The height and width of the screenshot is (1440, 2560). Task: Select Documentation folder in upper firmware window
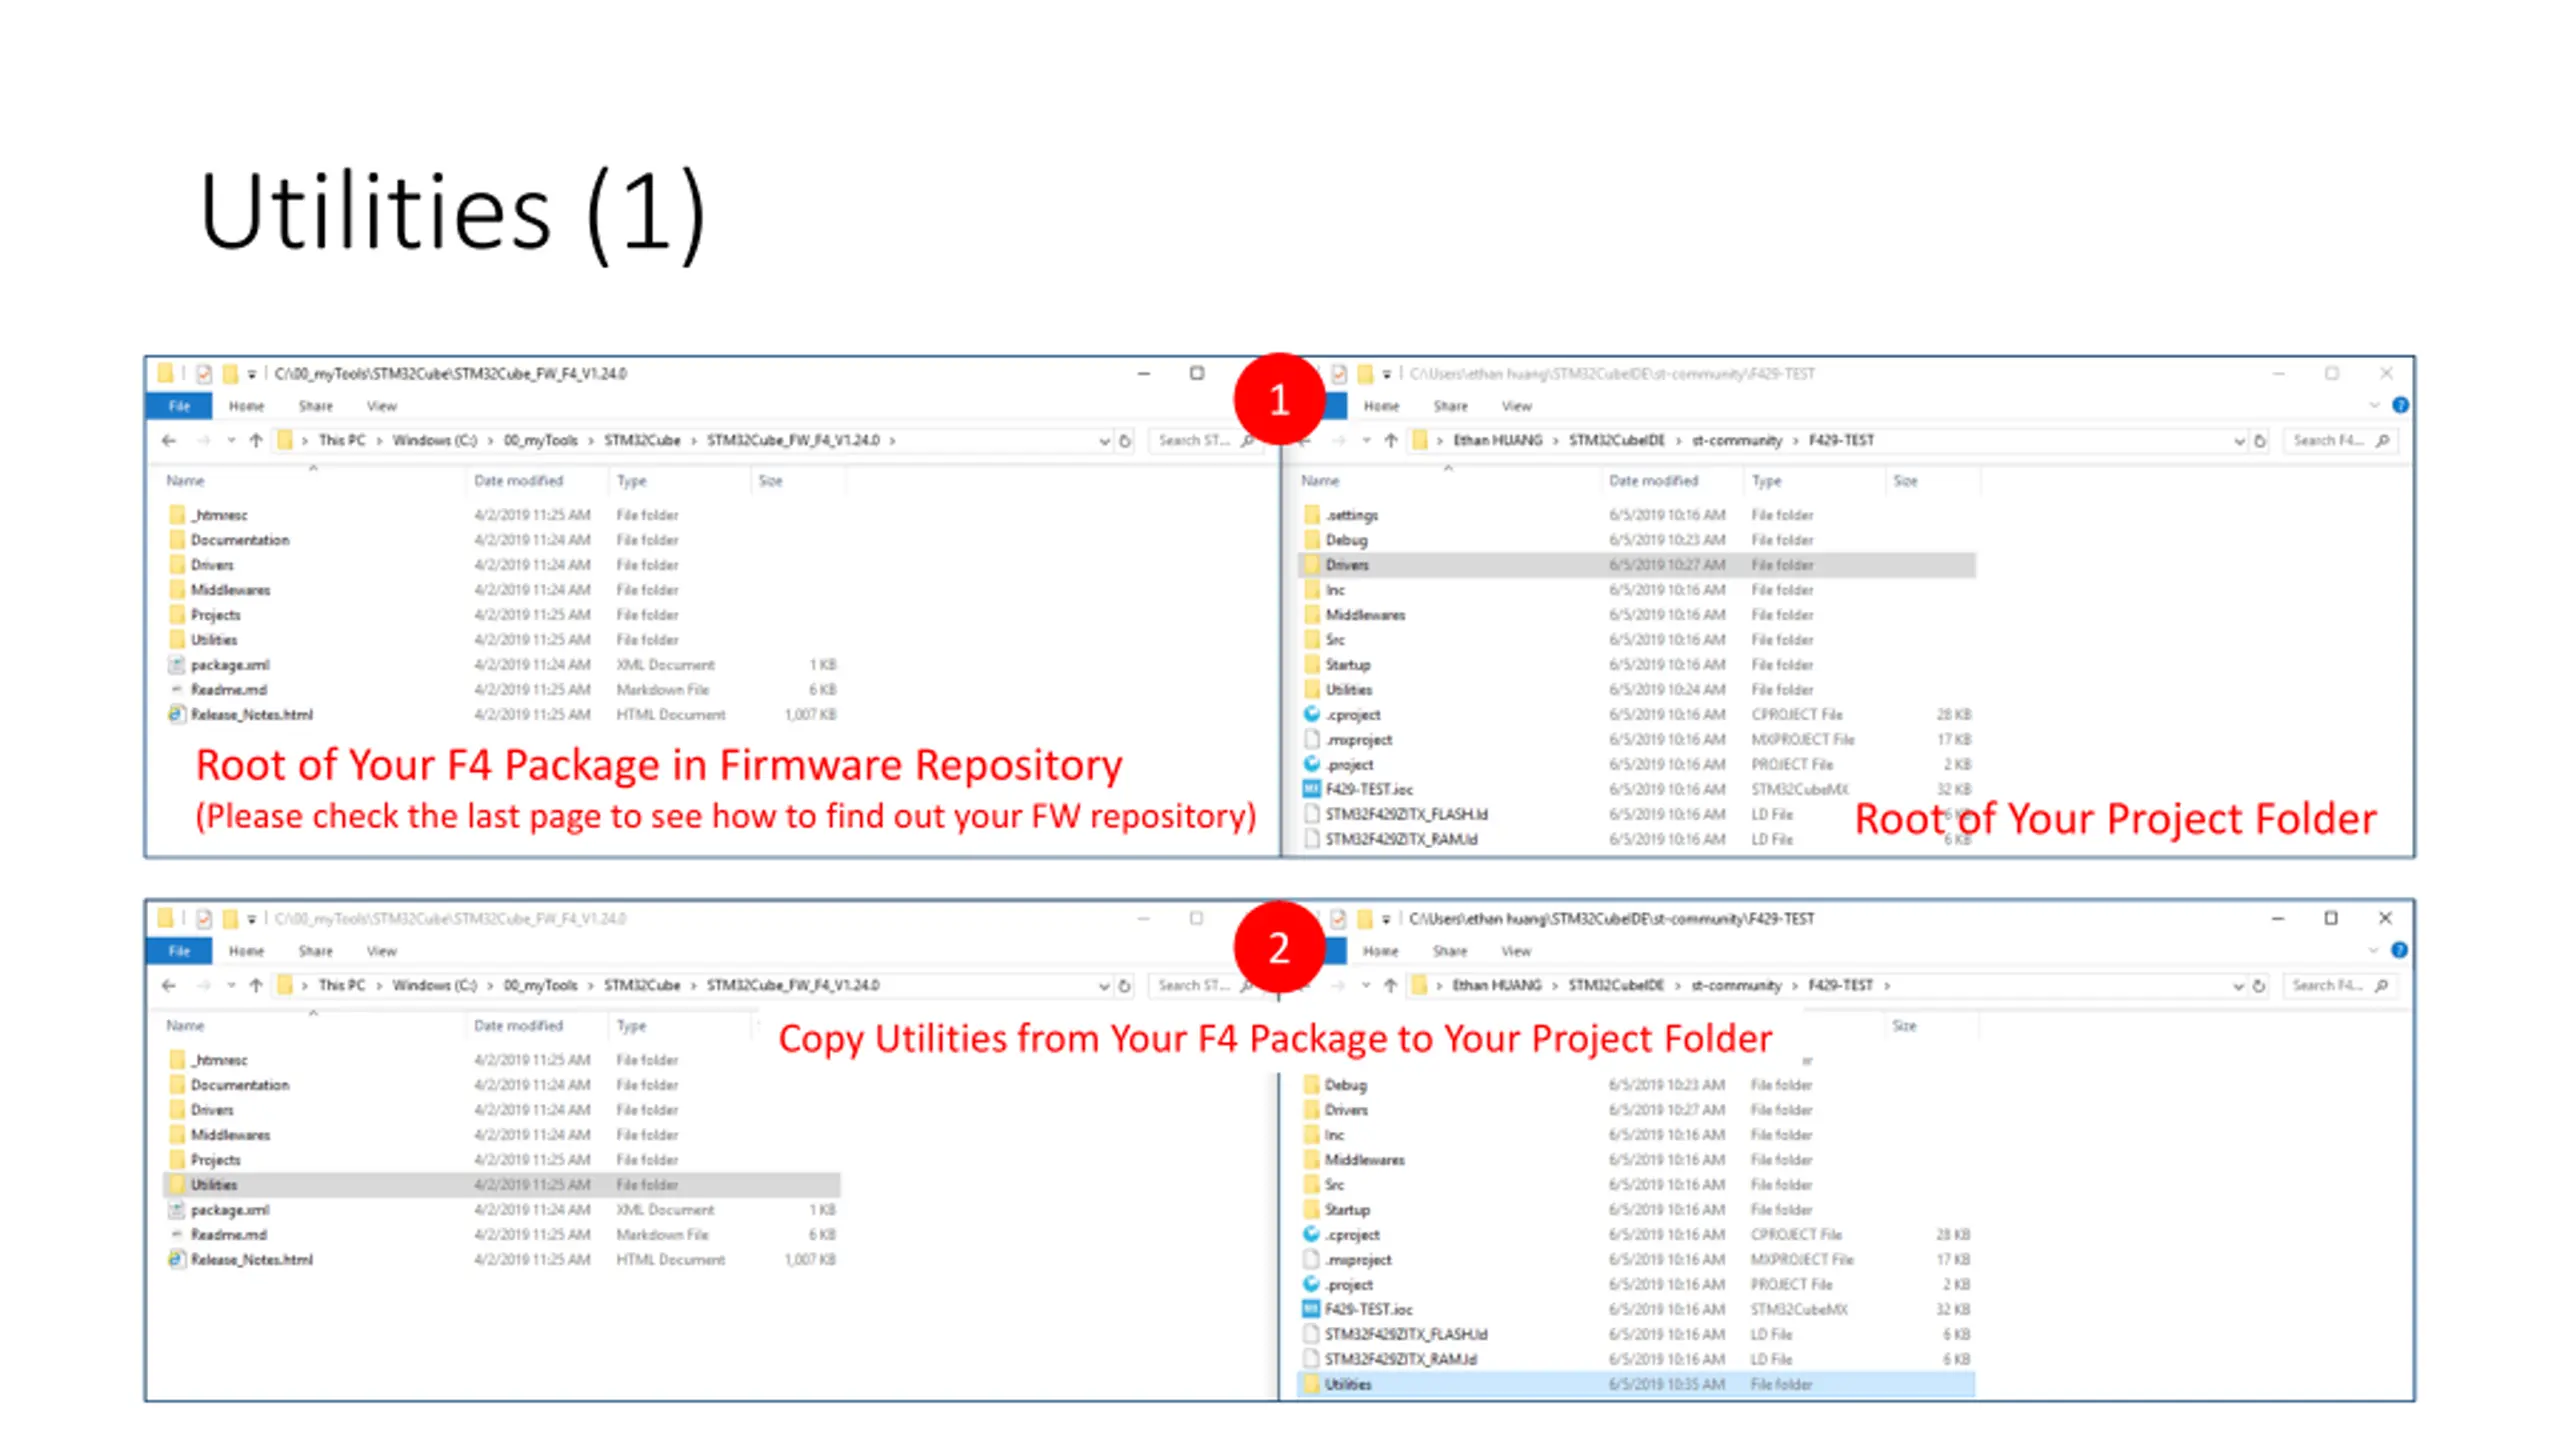click(239, 540)
